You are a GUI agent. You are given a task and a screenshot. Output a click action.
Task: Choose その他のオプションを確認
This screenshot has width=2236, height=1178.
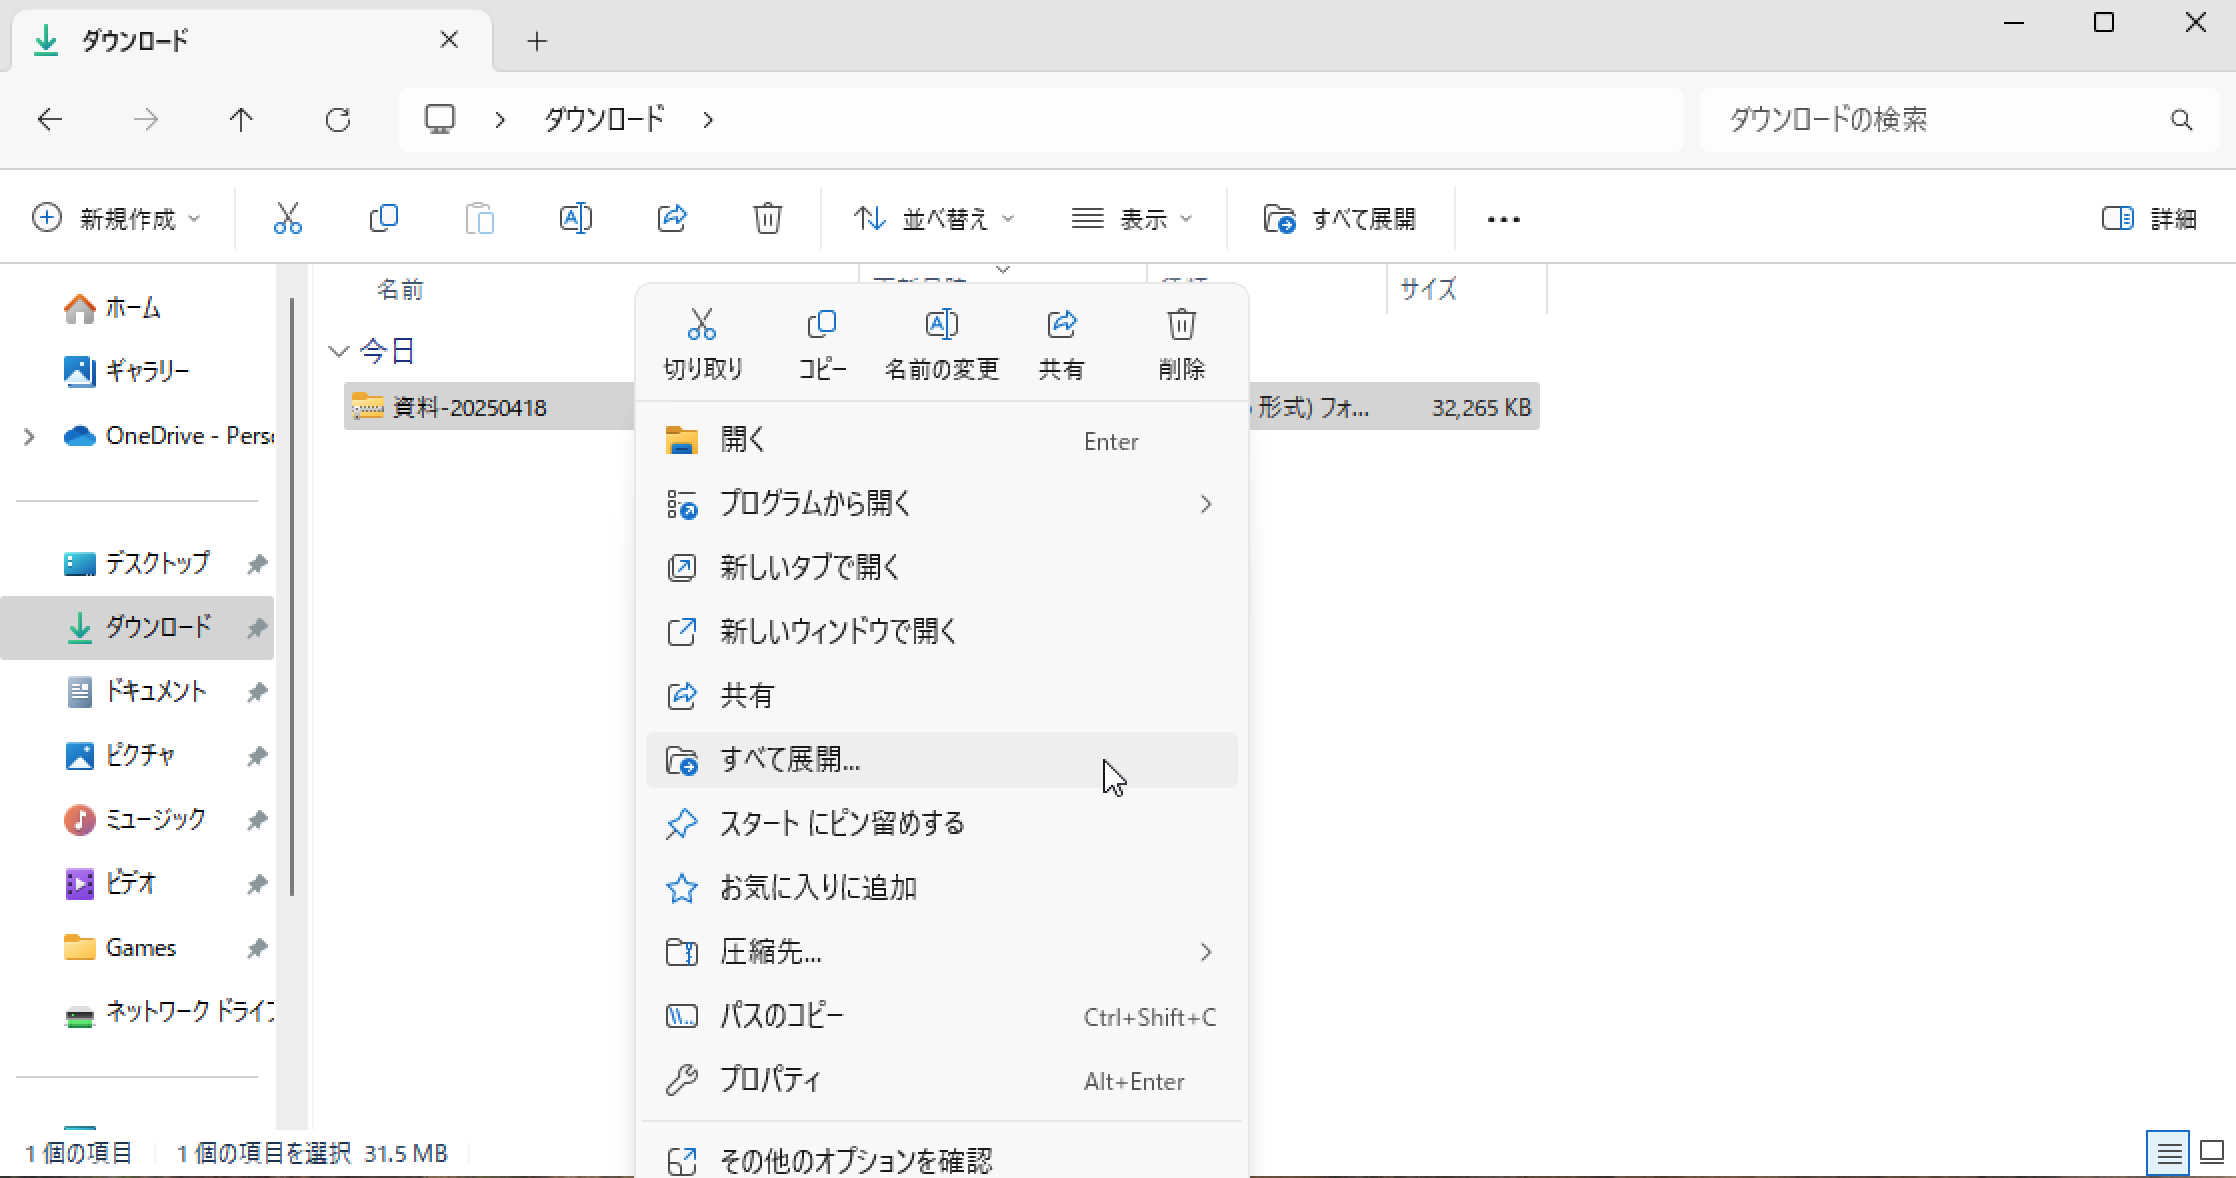(942, 1160)
